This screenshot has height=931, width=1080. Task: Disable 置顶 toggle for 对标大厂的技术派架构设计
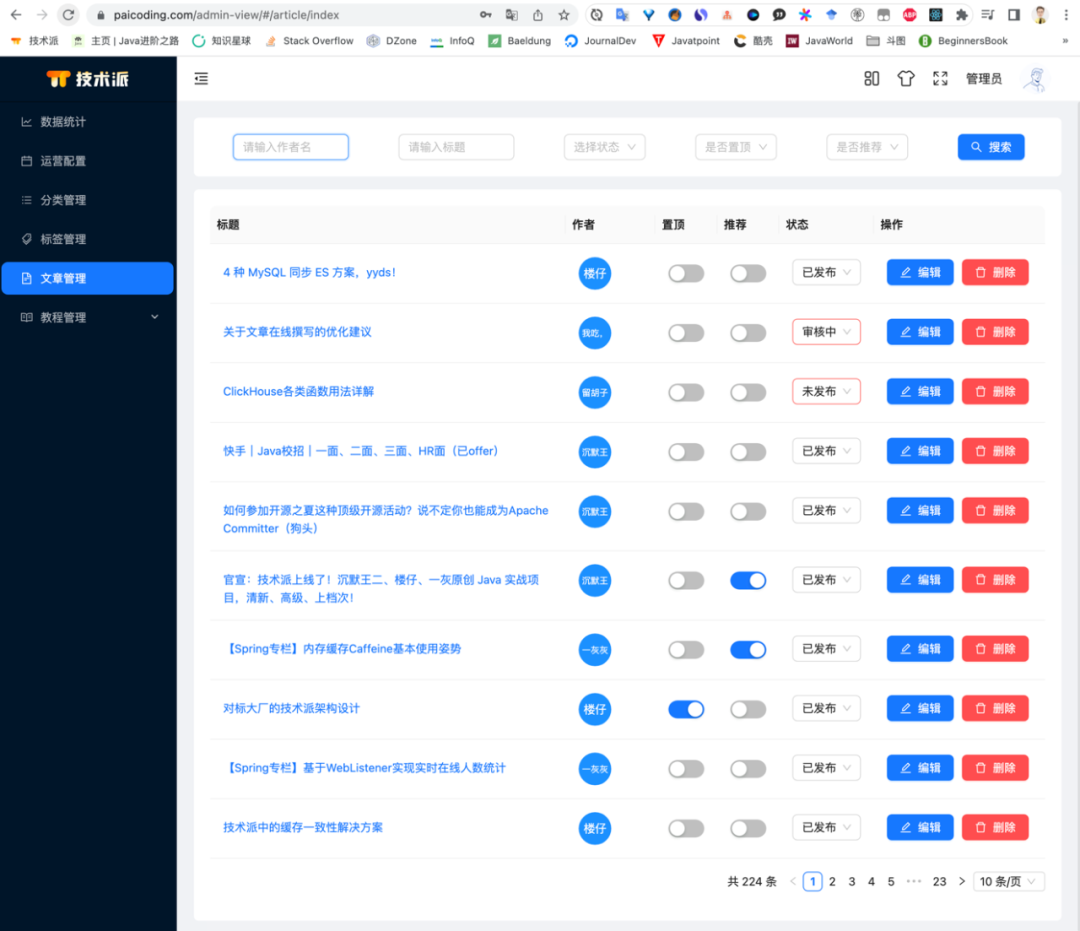coord(686,709)
